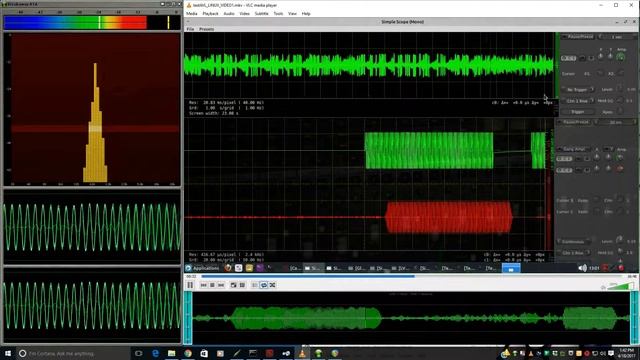Open the VLC Help menu
The height and width of the screenshot is (360, 640).
pos(306,13)
